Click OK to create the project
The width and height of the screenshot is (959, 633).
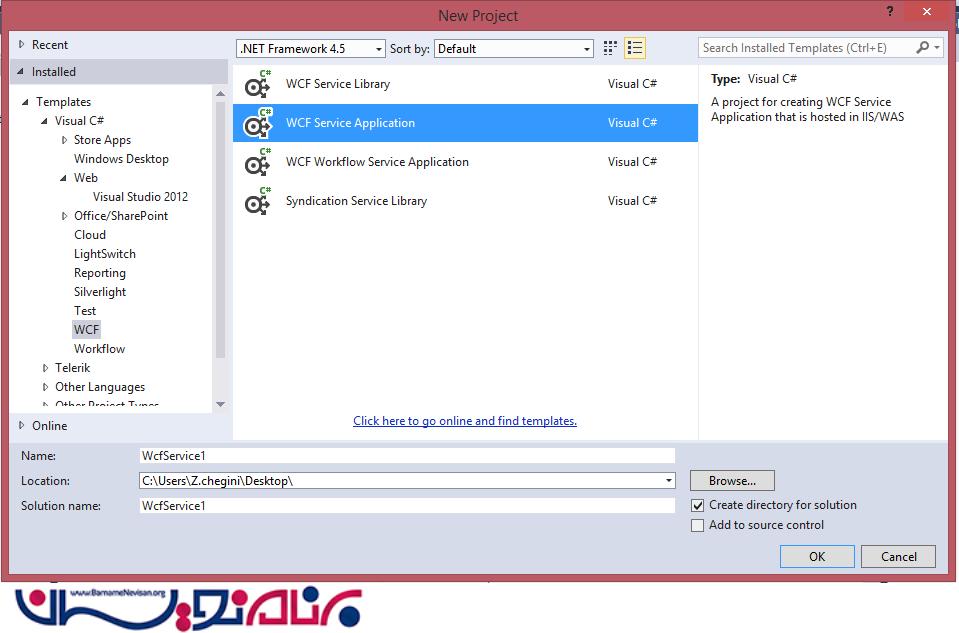pyautogui.click(x=817, y=557)
